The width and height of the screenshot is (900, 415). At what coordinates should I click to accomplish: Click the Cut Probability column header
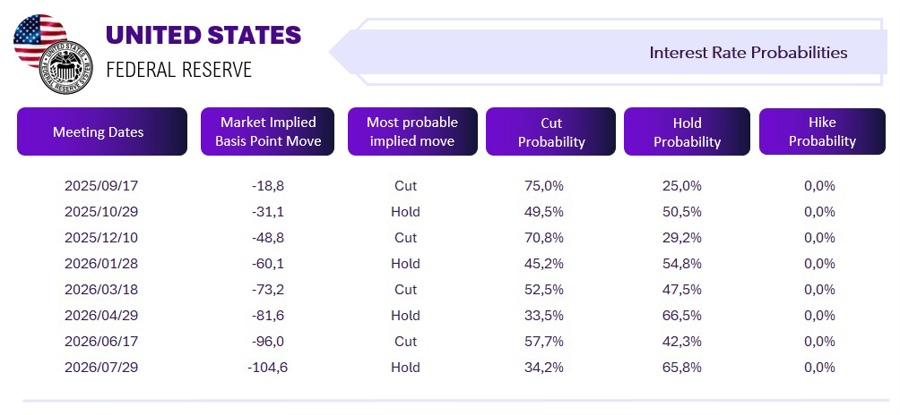[x=551, y=131]
